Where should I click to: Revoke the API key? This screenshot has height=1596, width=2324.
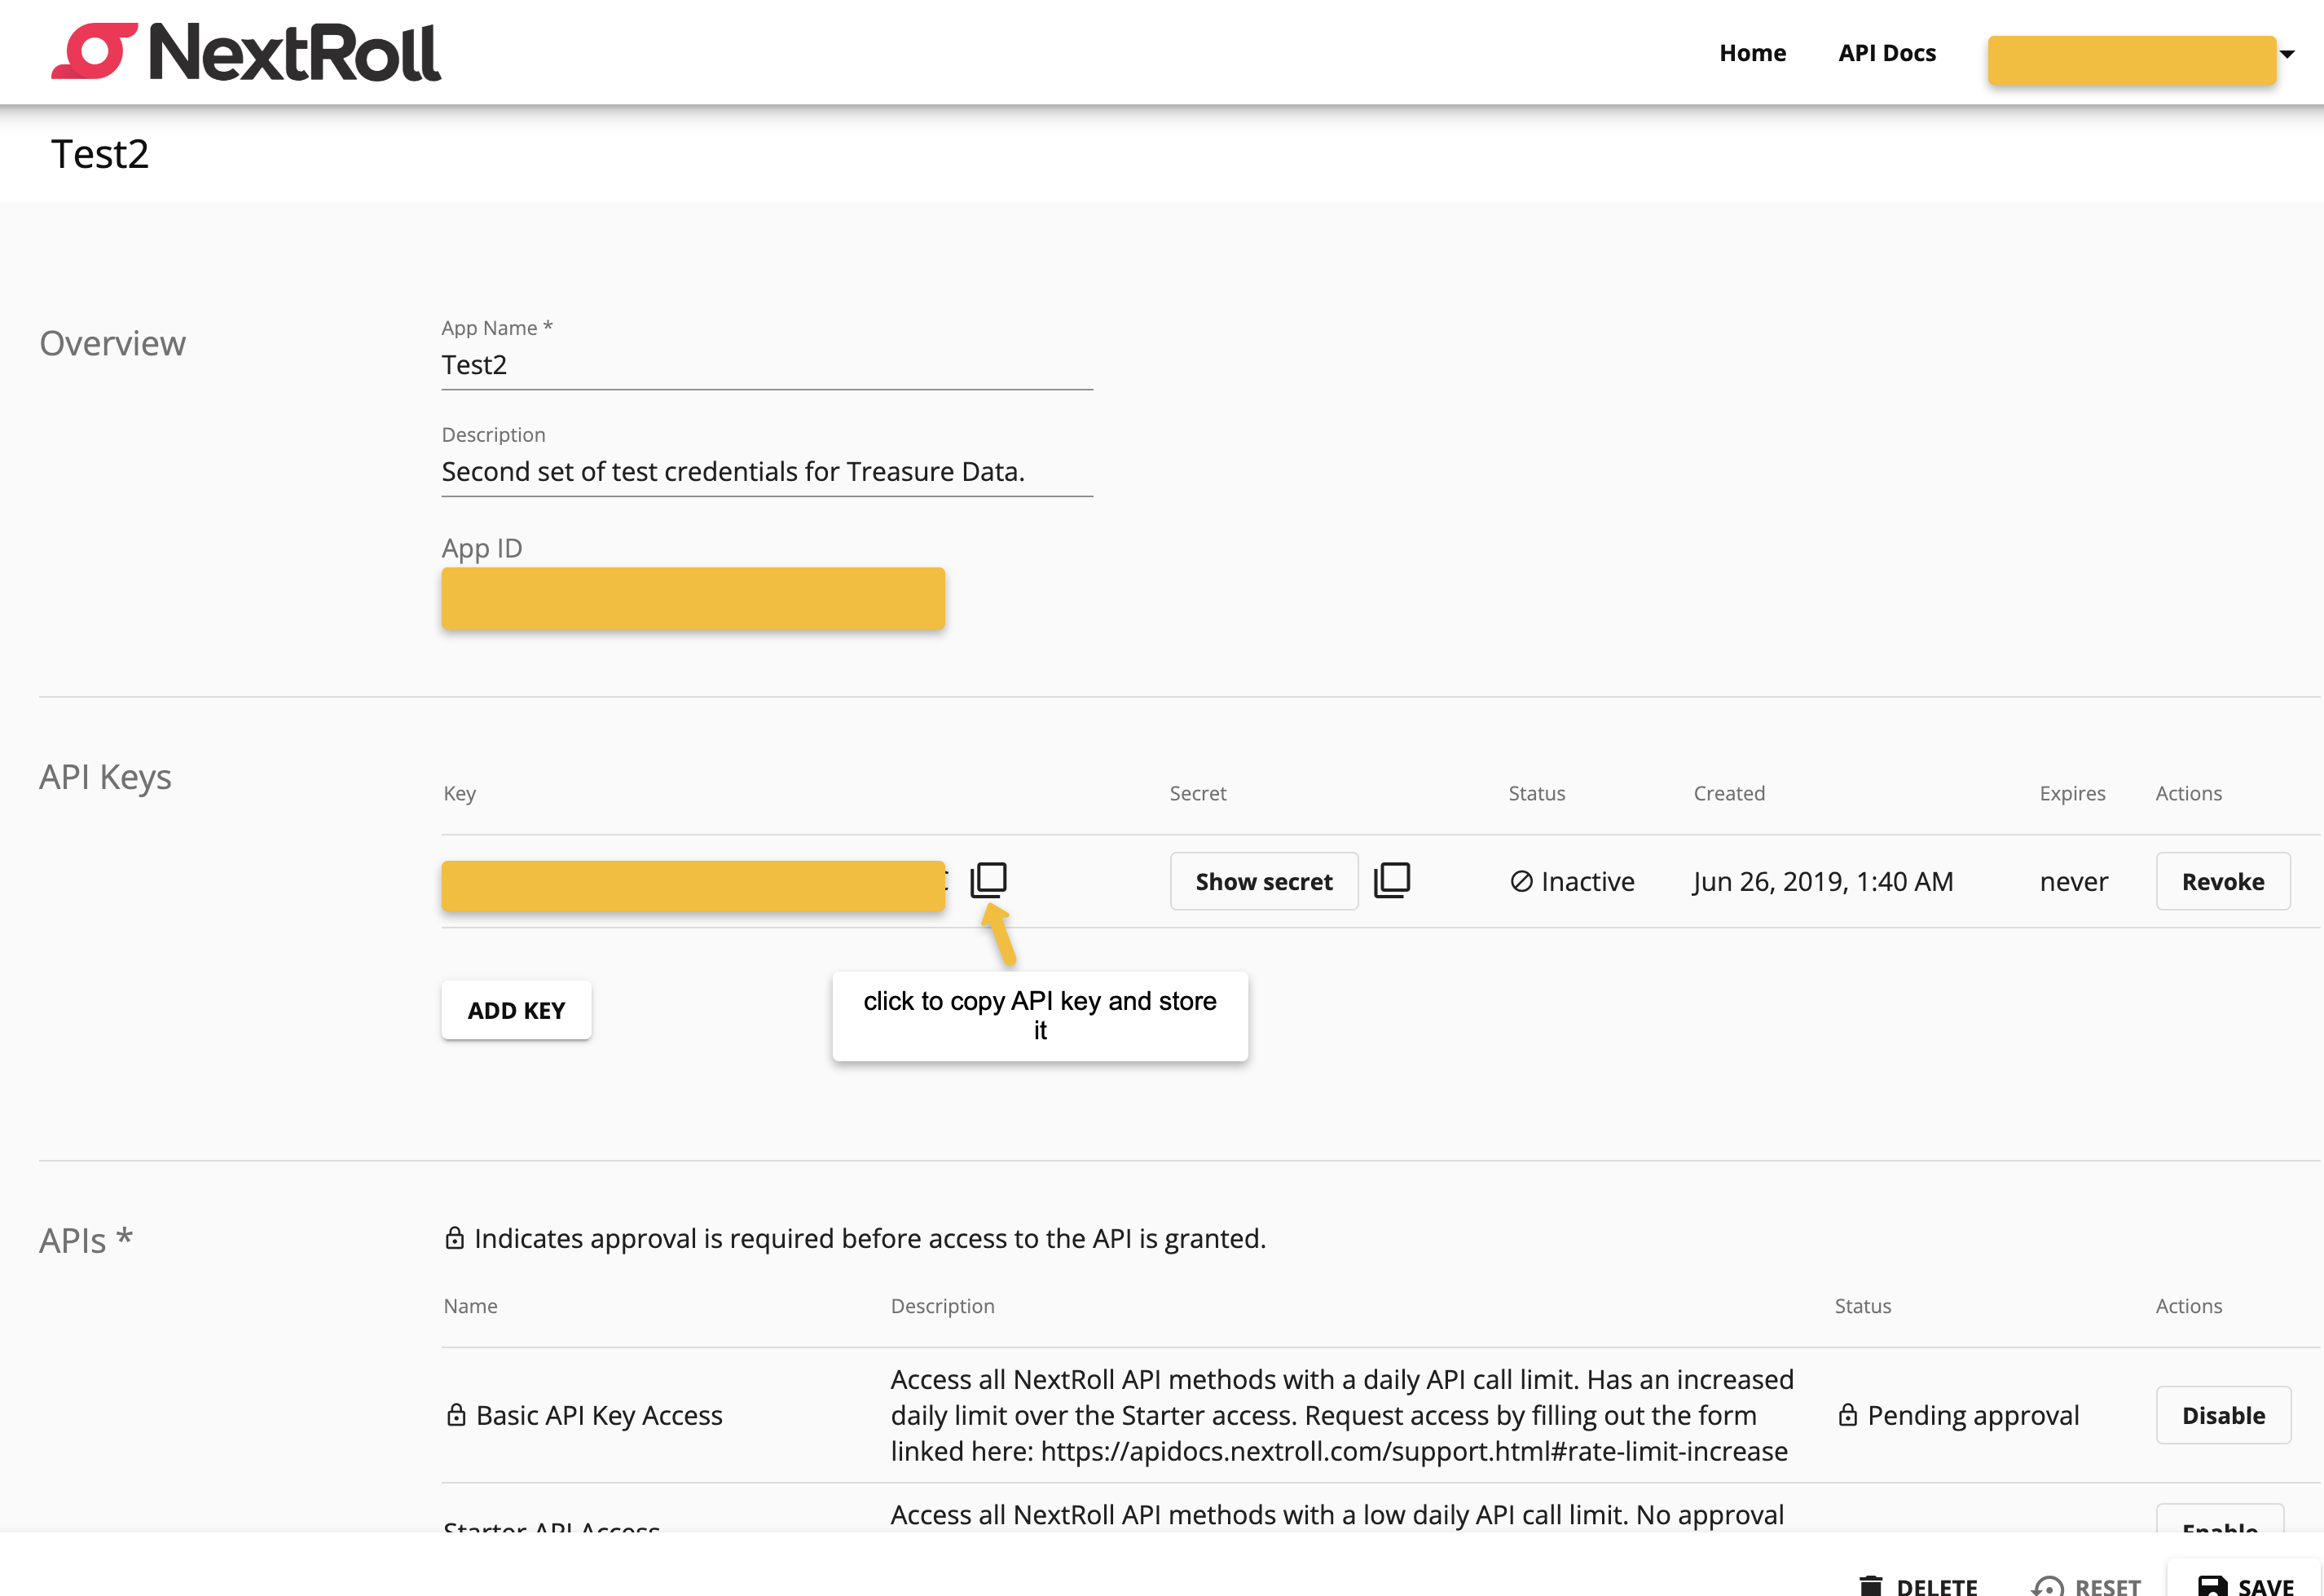coord(2222,881)
